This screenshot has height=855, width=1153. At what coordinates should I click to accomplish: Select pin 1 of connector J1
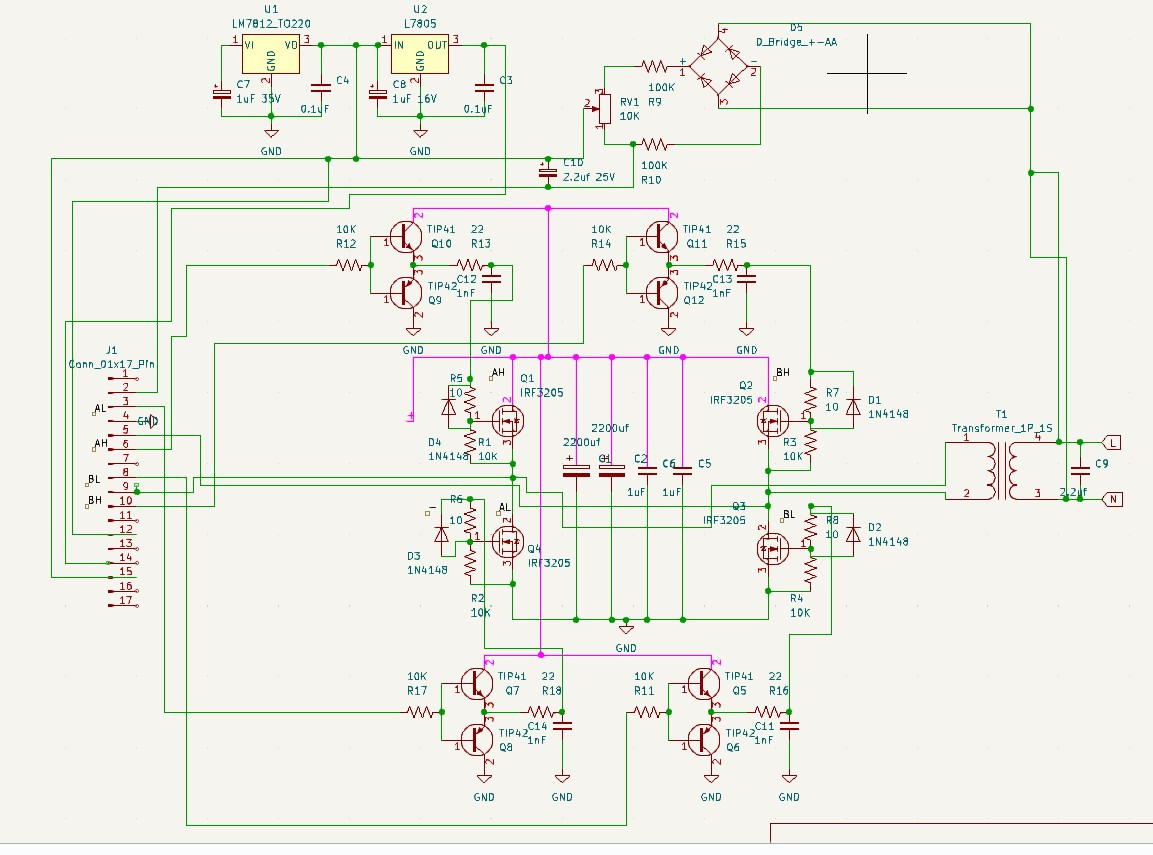click(x=122, y=378)
